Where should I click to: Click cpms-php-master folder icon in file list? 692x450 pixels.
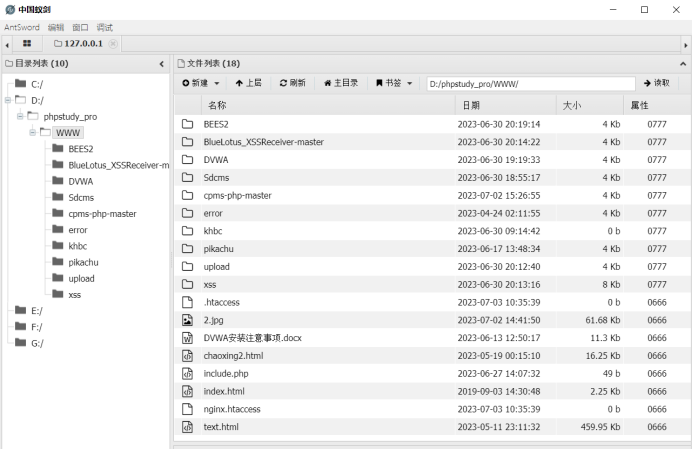pyautogui.click(x=188, y=195)
